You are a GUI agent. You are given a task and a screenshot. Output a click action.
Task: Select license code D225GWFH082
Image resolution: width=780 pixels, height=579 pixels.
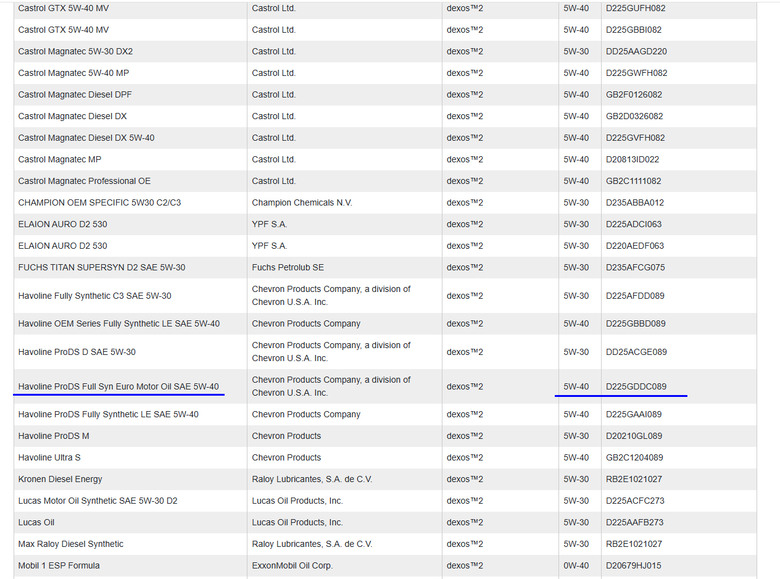pos(636,73)
